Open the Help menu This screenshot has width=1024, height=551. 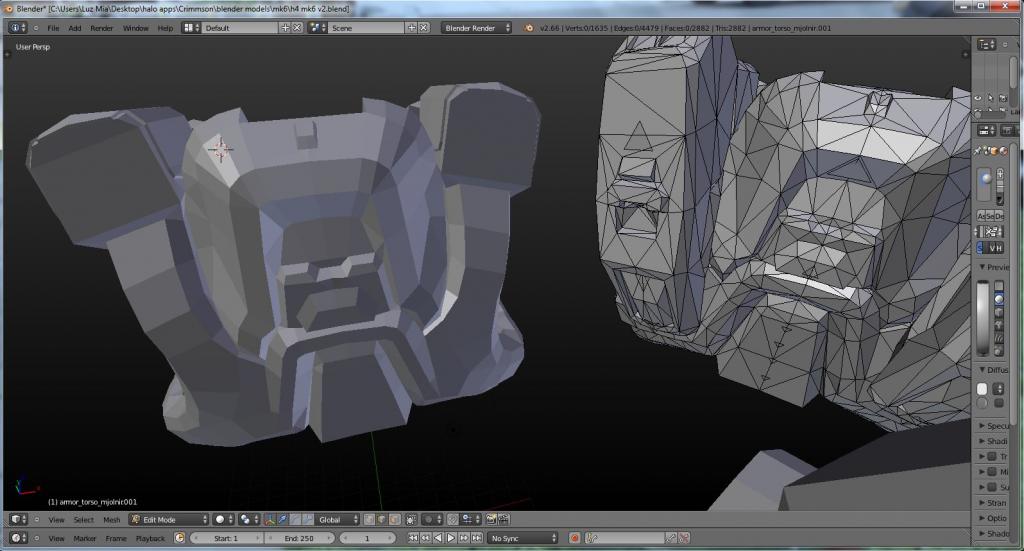165,28
